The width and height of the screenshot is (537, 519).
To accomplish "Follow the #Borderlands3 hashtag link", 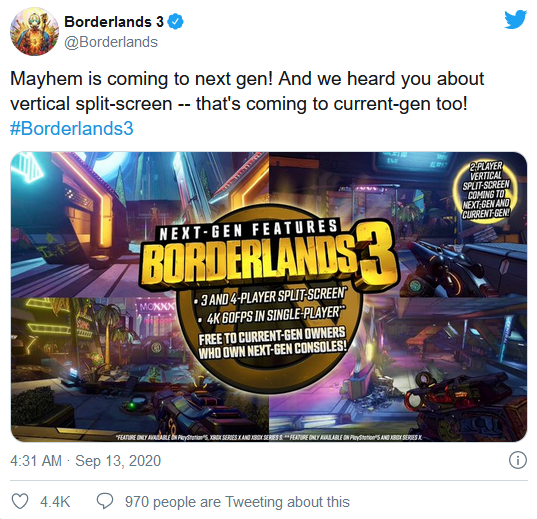I will (72, 129).
